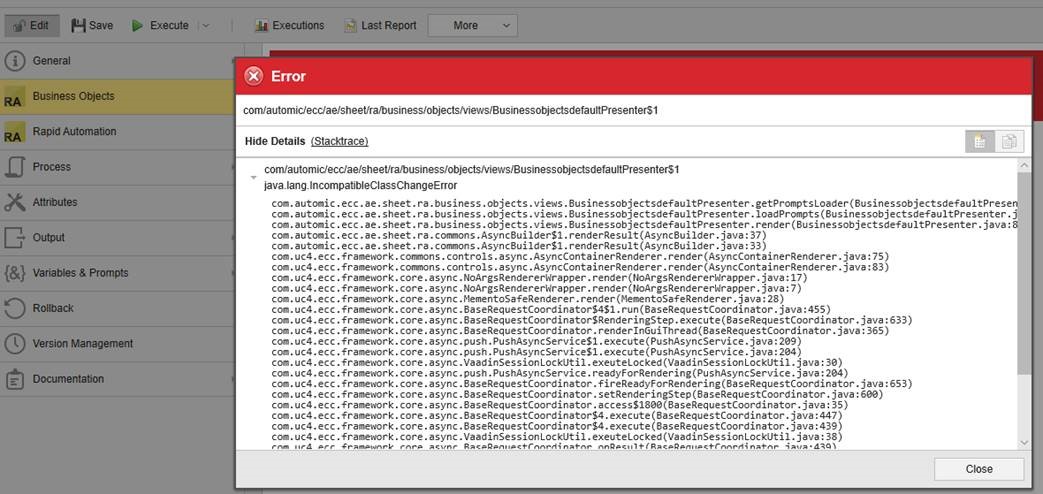Click the Rollback circular arrow icon
This screenshot has height=494, width=1043.
[x=15, y=308]
